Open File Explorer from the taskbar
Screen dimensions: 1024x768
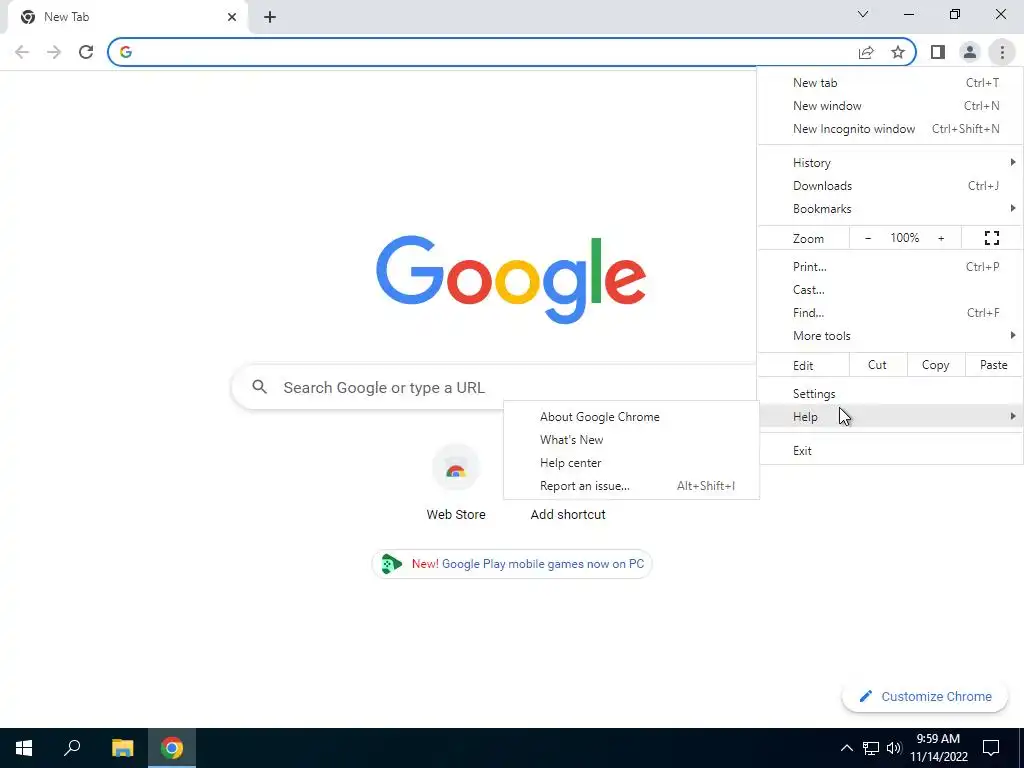tap(122, 748)
